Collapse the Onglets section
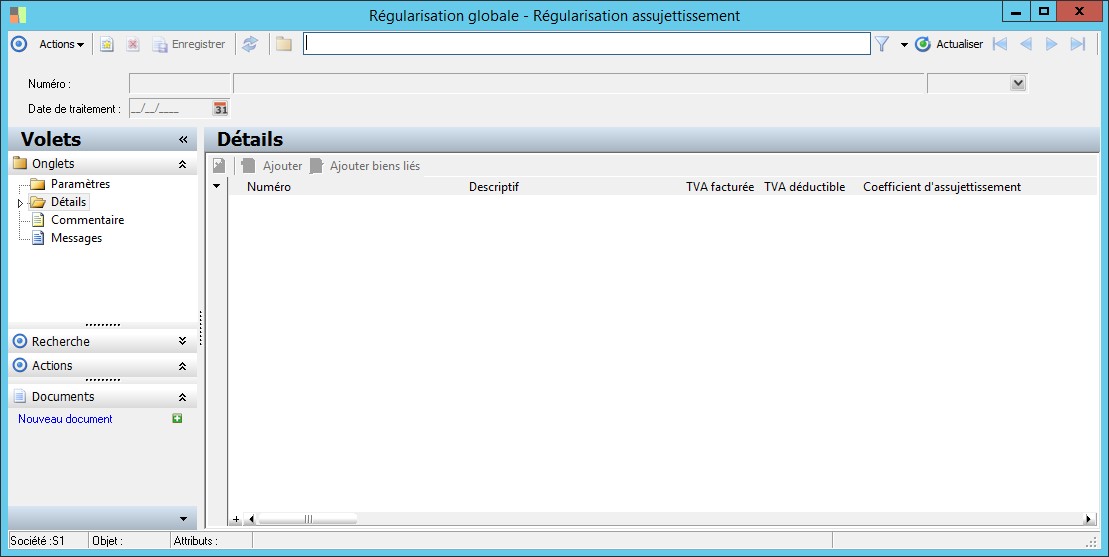The width and height of the screenshot is (1109, 557). pos(182,164)
